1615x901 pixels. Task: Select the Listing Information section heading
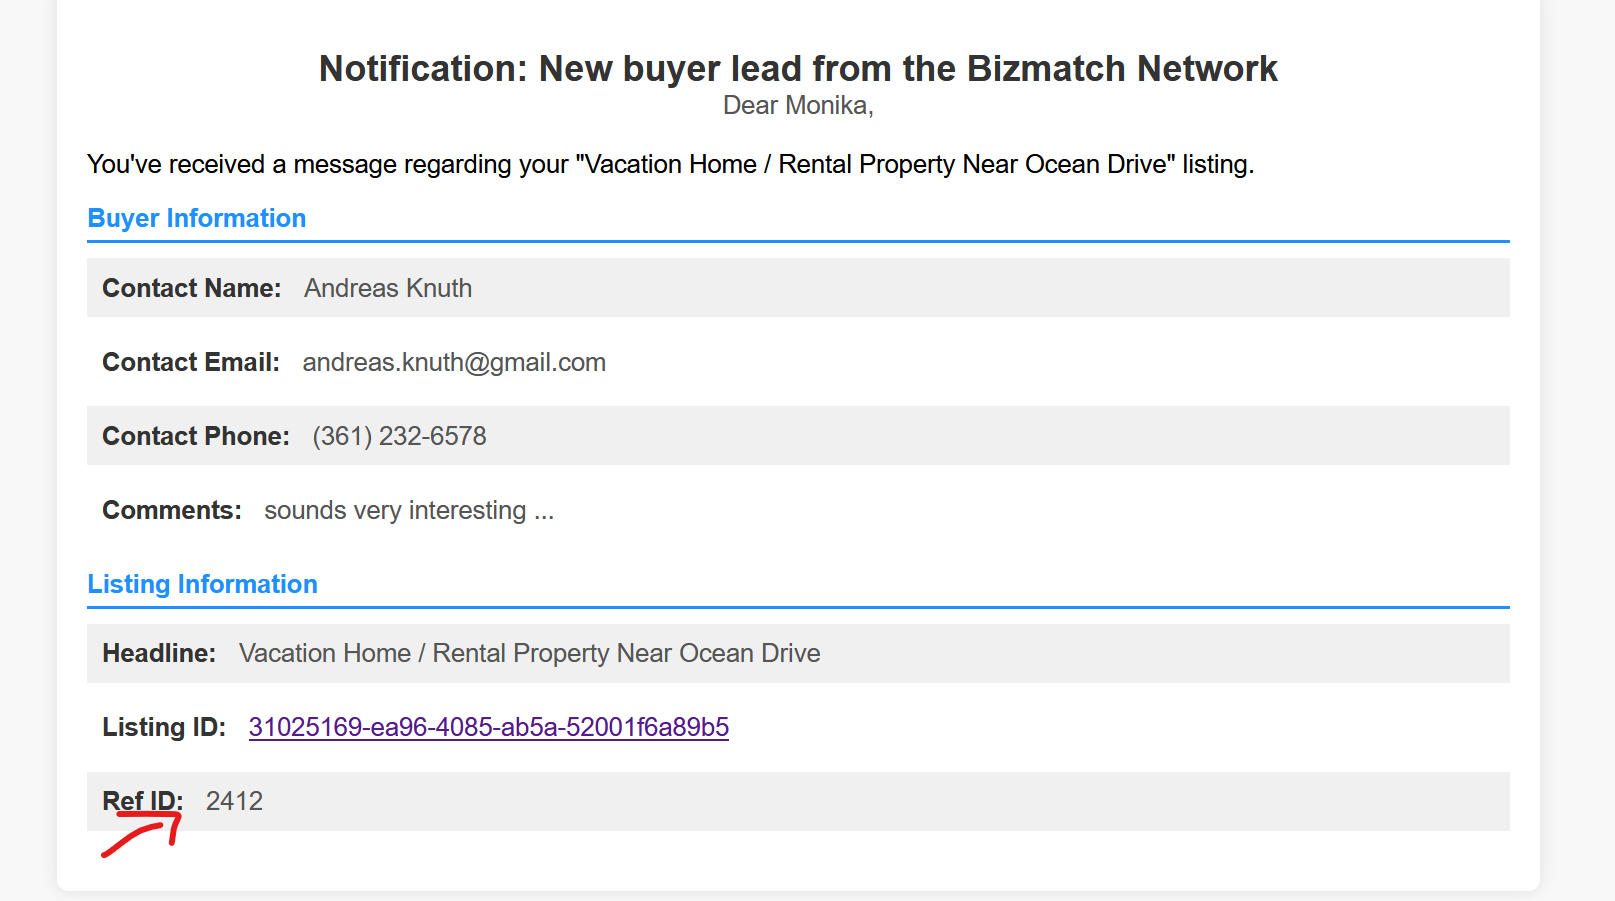tap(202, 585)
